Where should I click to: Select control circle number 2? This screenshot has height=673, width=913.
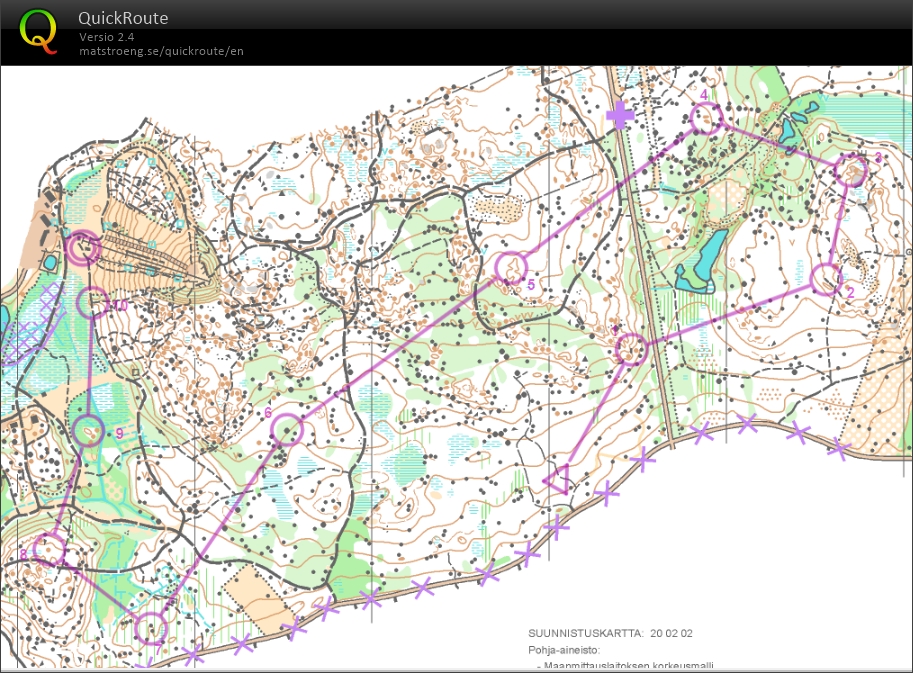[x=826, y=279]
